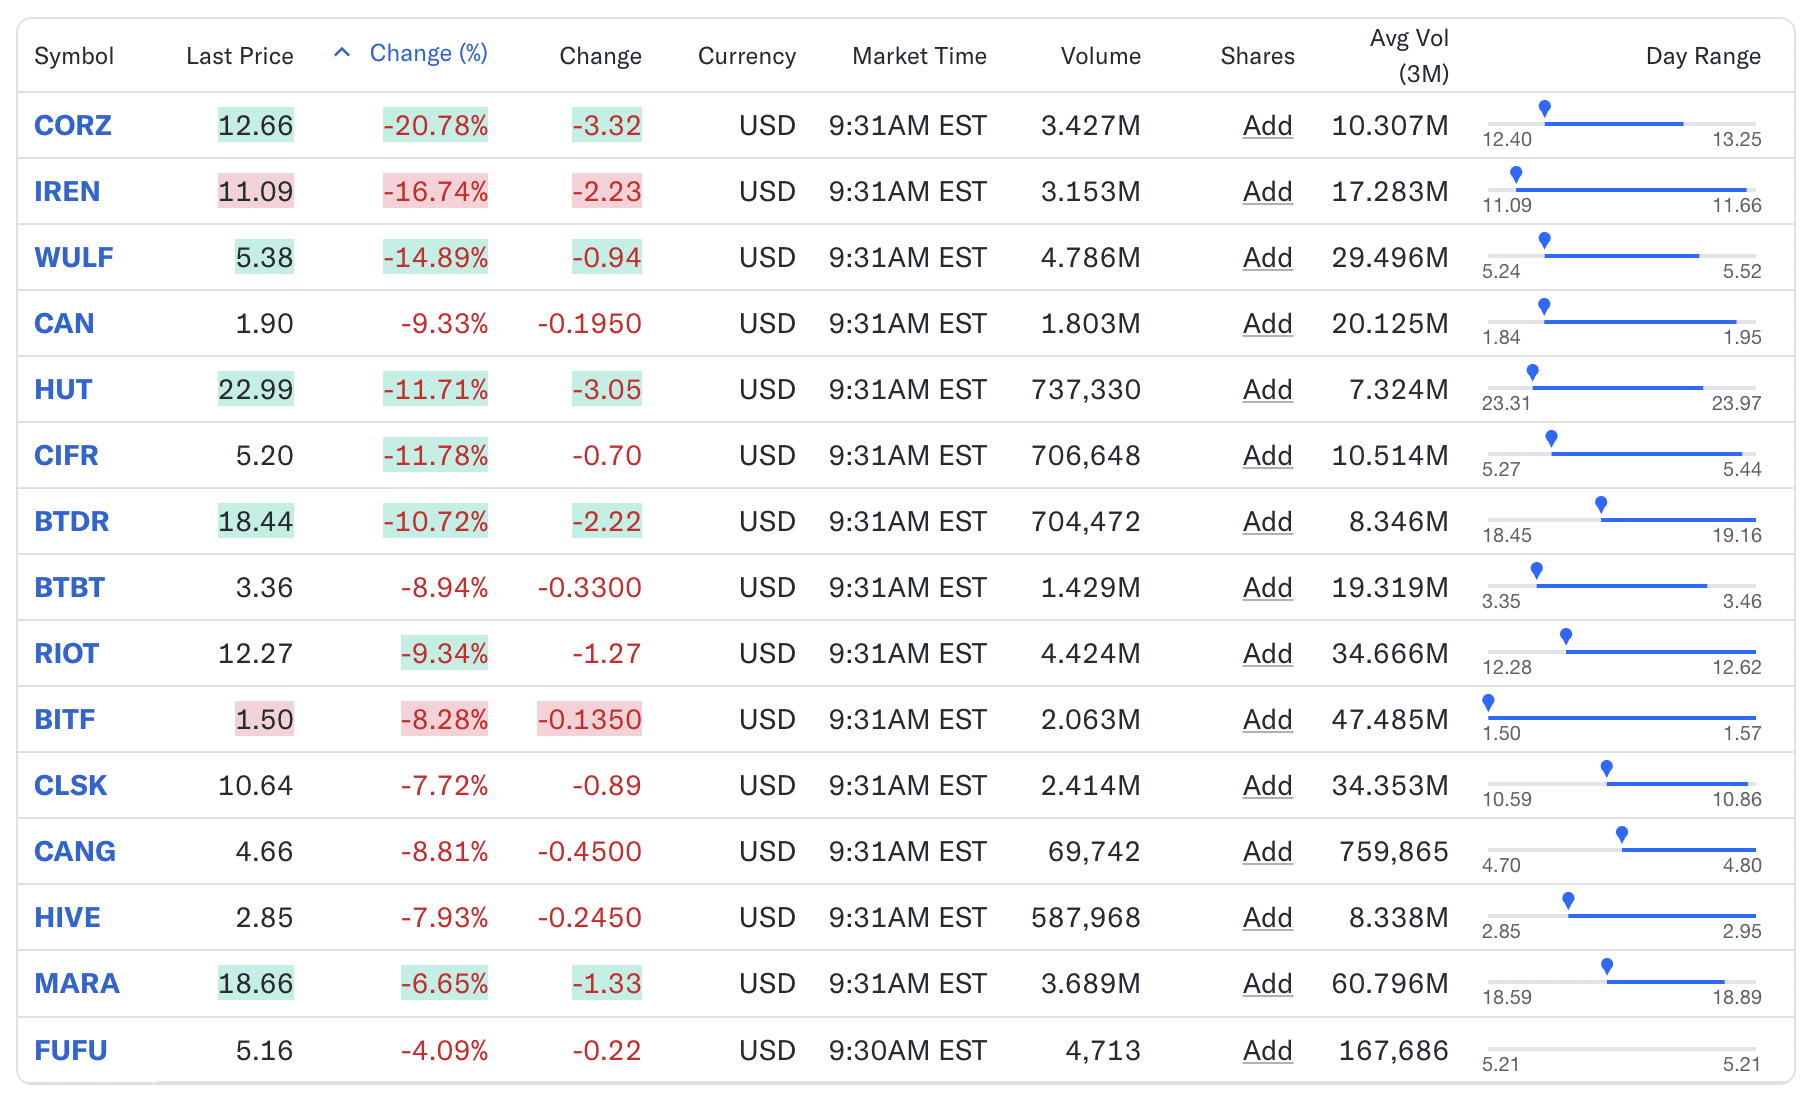Click the CAN volume 1.803M
This screenshot has width=1820, height=1112.
coord(1091,323)
